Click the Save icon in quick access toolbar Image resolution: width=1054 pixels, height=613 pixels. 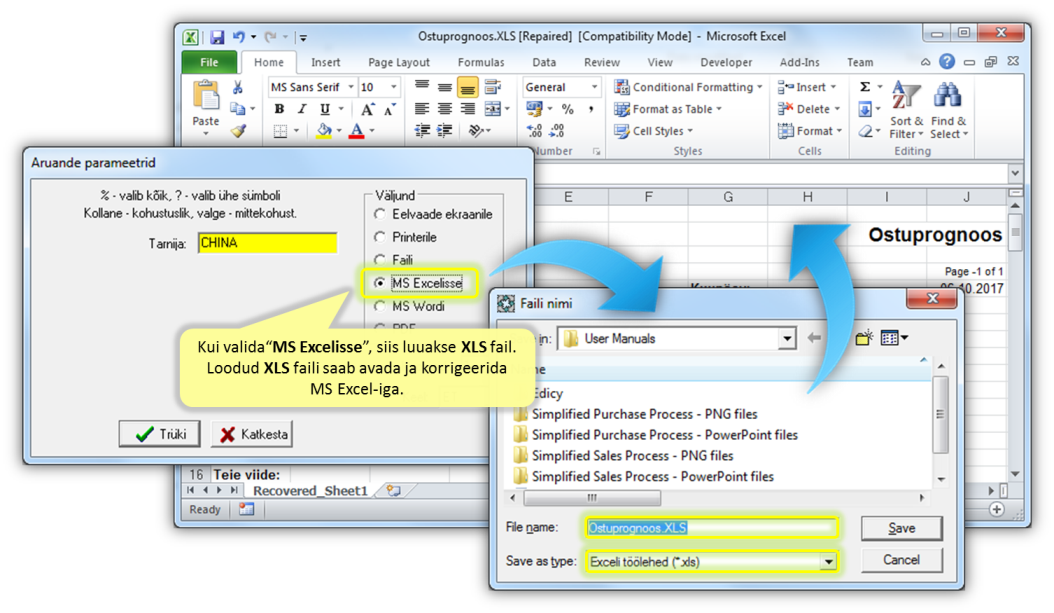click(x=217, y=37)
